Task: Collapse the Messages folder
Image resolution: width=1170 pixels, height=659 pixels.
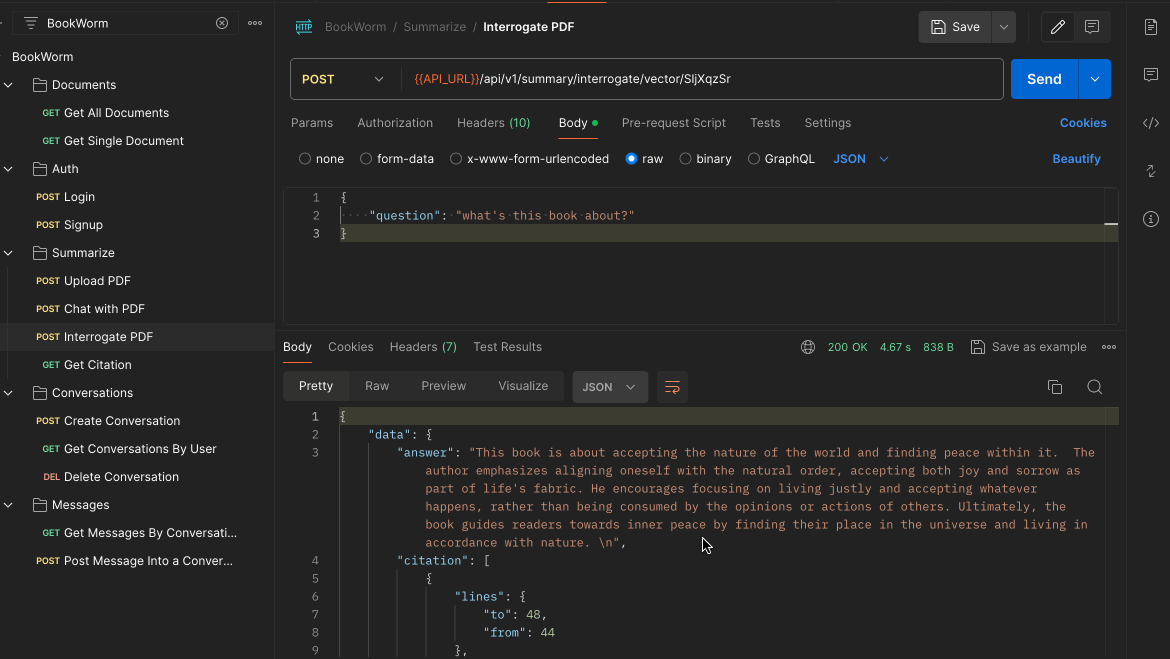Action: click(x=8, y=505)
